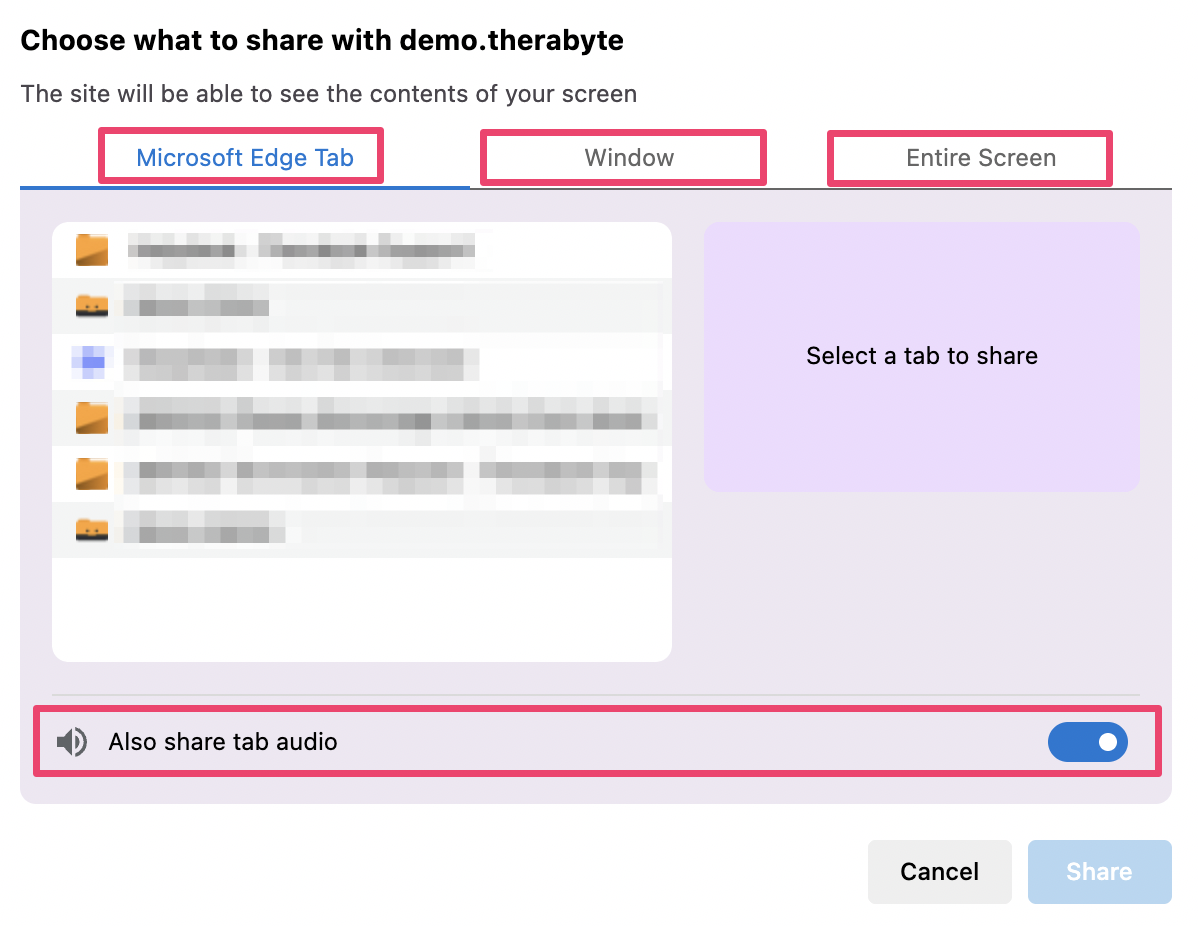Viewport: 1198px width, 926px height.
Task: Select the Entire Screen tab
Action: pyautogui.click(x=981, y=157)
